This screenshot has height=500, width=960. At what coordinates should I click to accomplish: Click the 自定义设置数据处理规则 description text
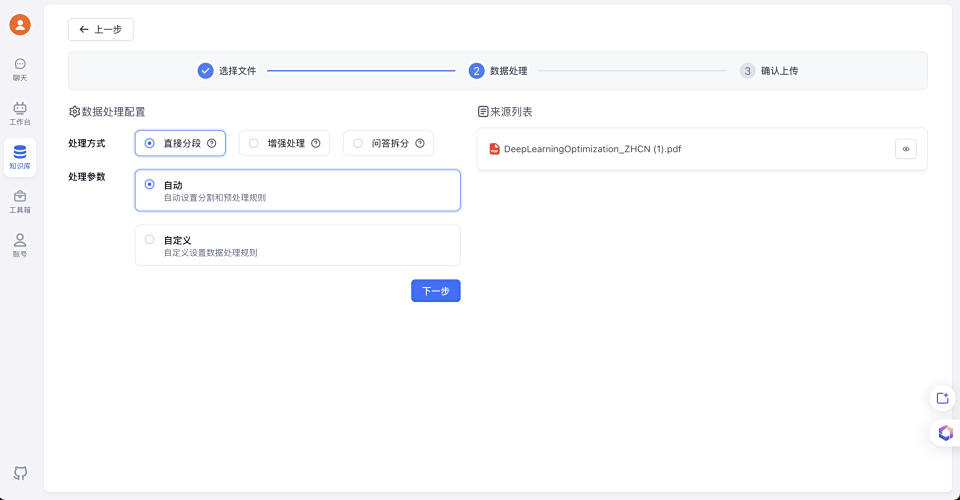tap(211, 253)
